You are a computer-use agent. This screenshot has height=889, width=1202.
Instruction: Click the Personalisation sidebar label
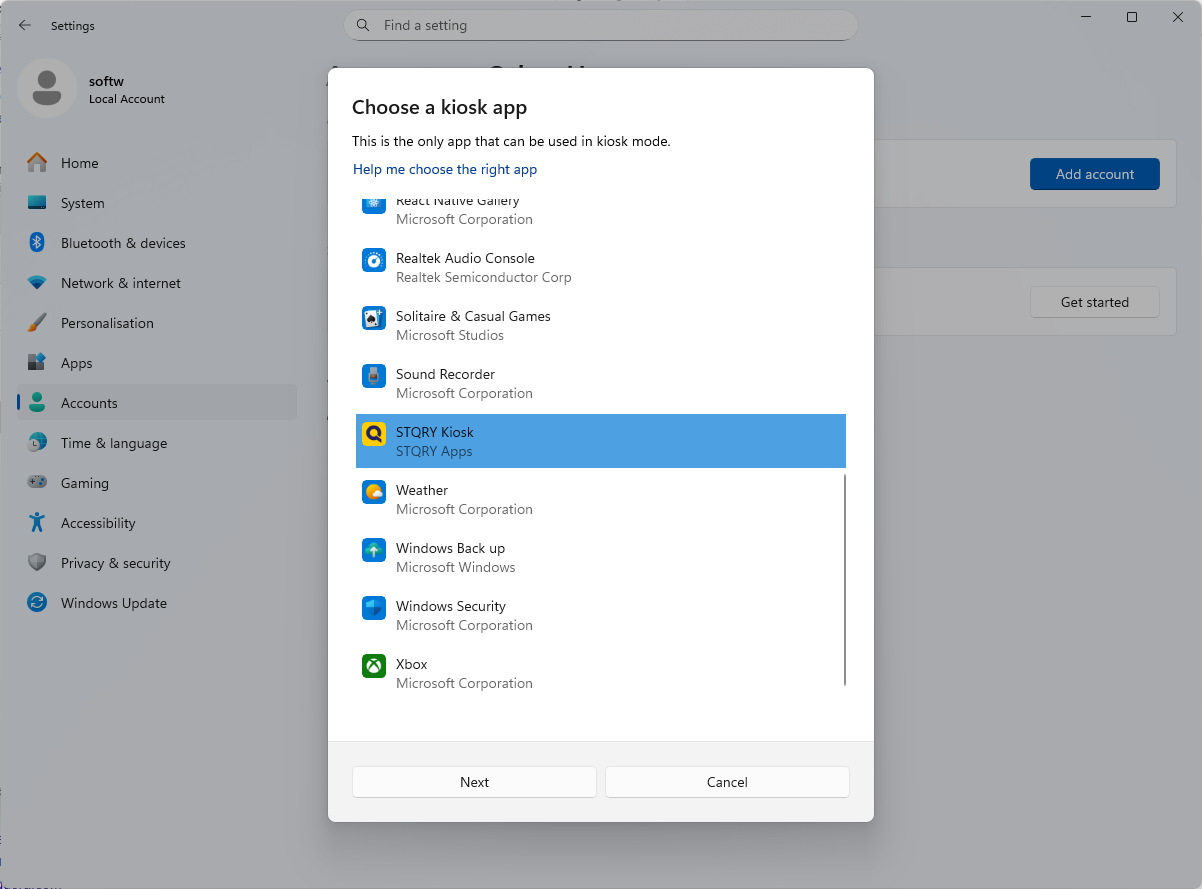point(107,323)
